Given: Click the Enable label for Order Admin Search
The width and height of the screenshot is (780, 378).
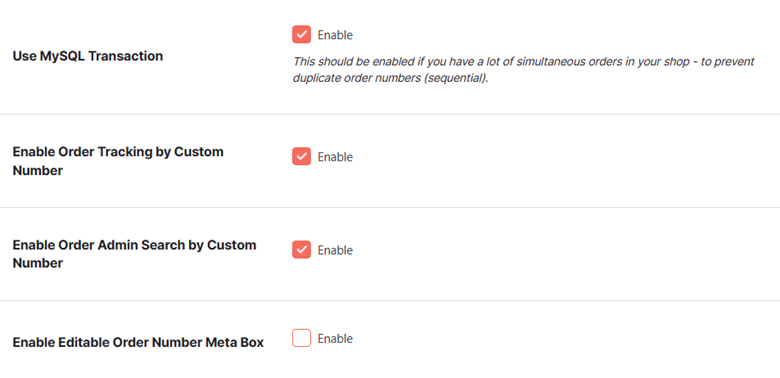Looking at the screenshot, I should tap(335, 250).
